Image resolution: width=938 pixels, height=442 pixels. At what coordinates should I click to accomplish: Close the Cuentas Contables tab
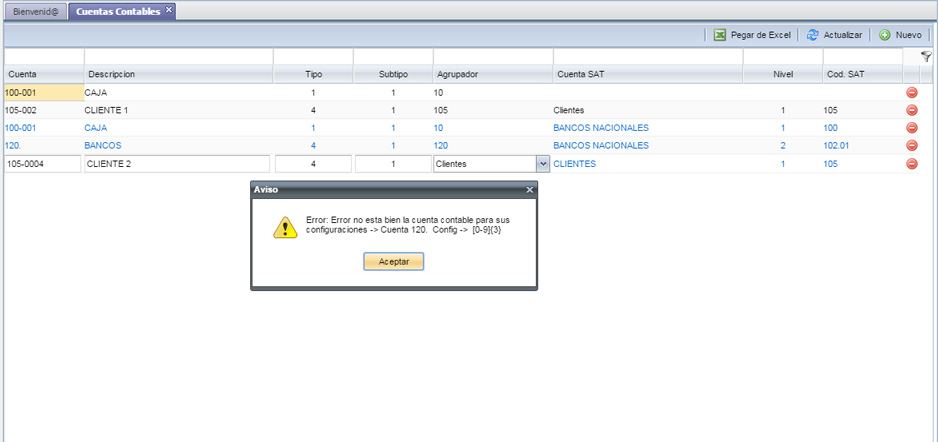pyautogui.click(x=169, y=10)
